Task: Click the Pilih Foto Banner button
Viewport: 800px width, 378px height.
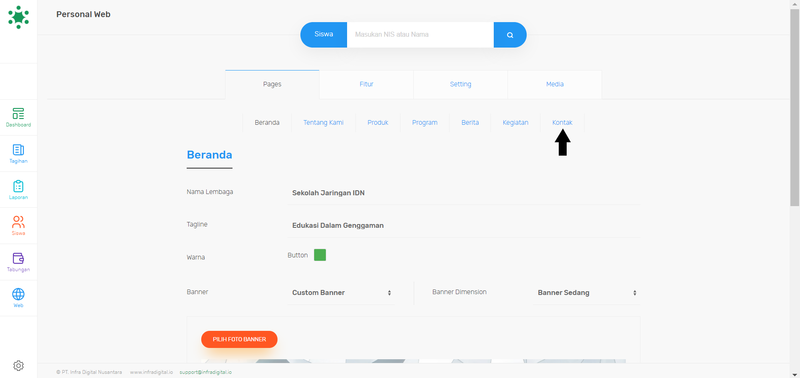Action: coord(239,339)
